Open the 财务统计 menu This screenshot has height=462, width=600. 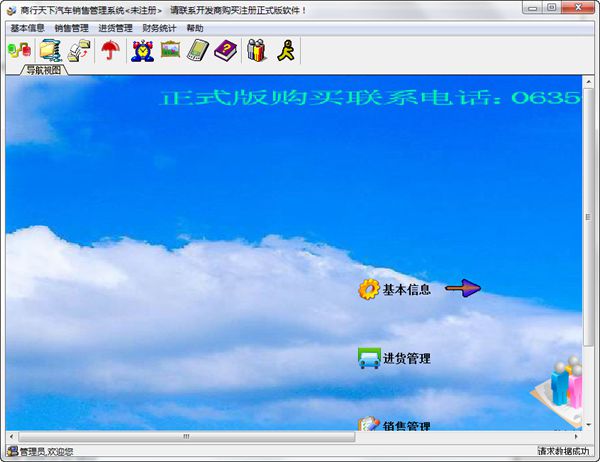pos(159,28)
